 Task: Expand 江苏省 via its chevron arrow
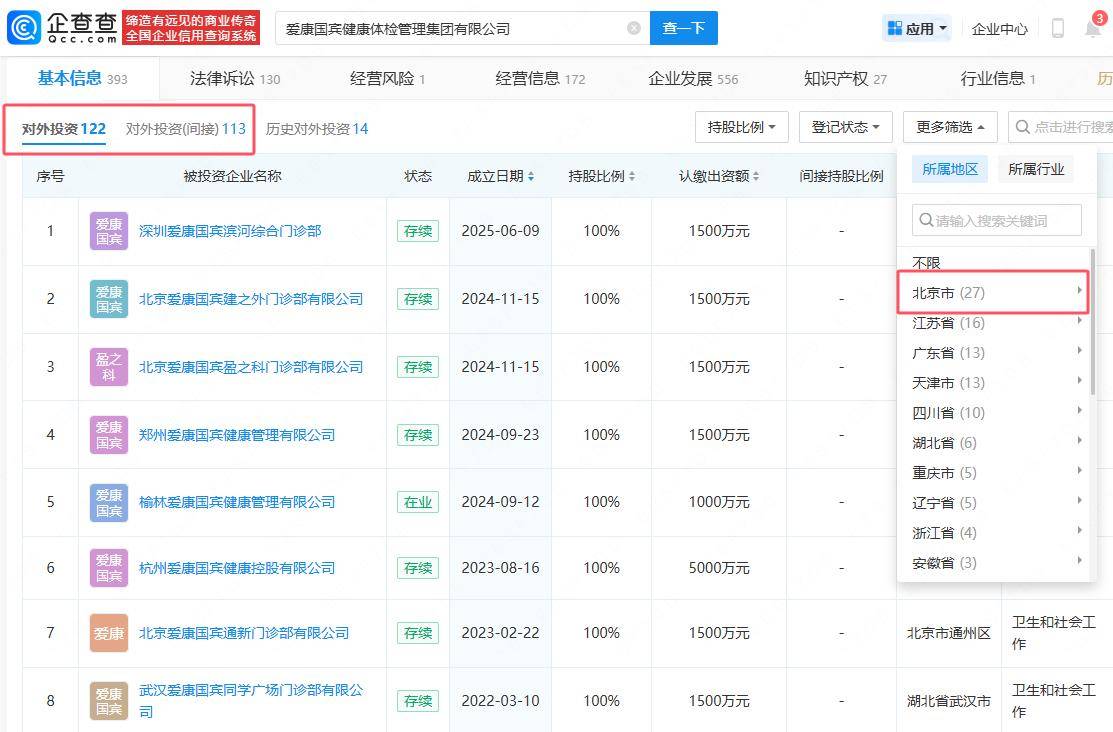click(x=1079, y=322)
